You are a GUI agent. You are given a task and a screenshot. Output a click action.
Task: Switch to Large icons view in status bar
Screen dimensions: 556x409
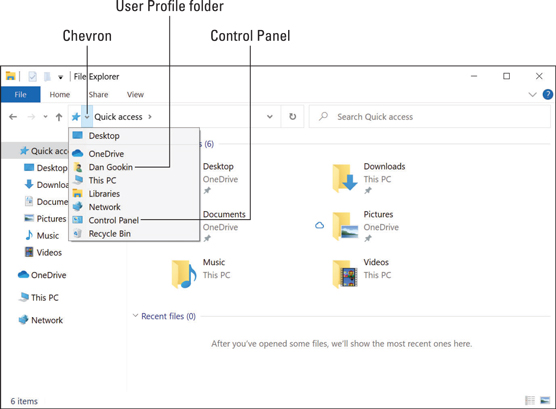(545, 400)
